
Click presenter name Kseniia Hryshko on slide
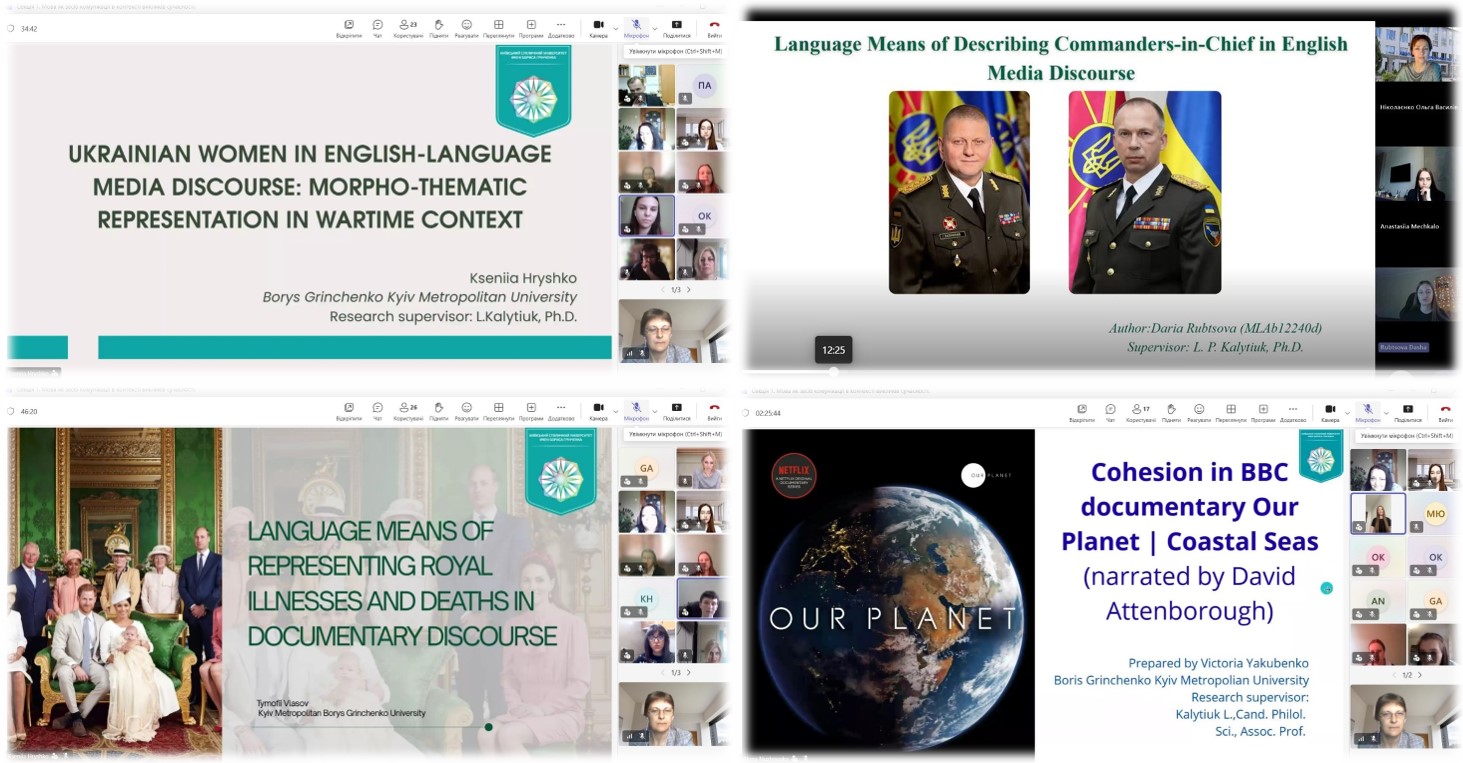point(523,278)
